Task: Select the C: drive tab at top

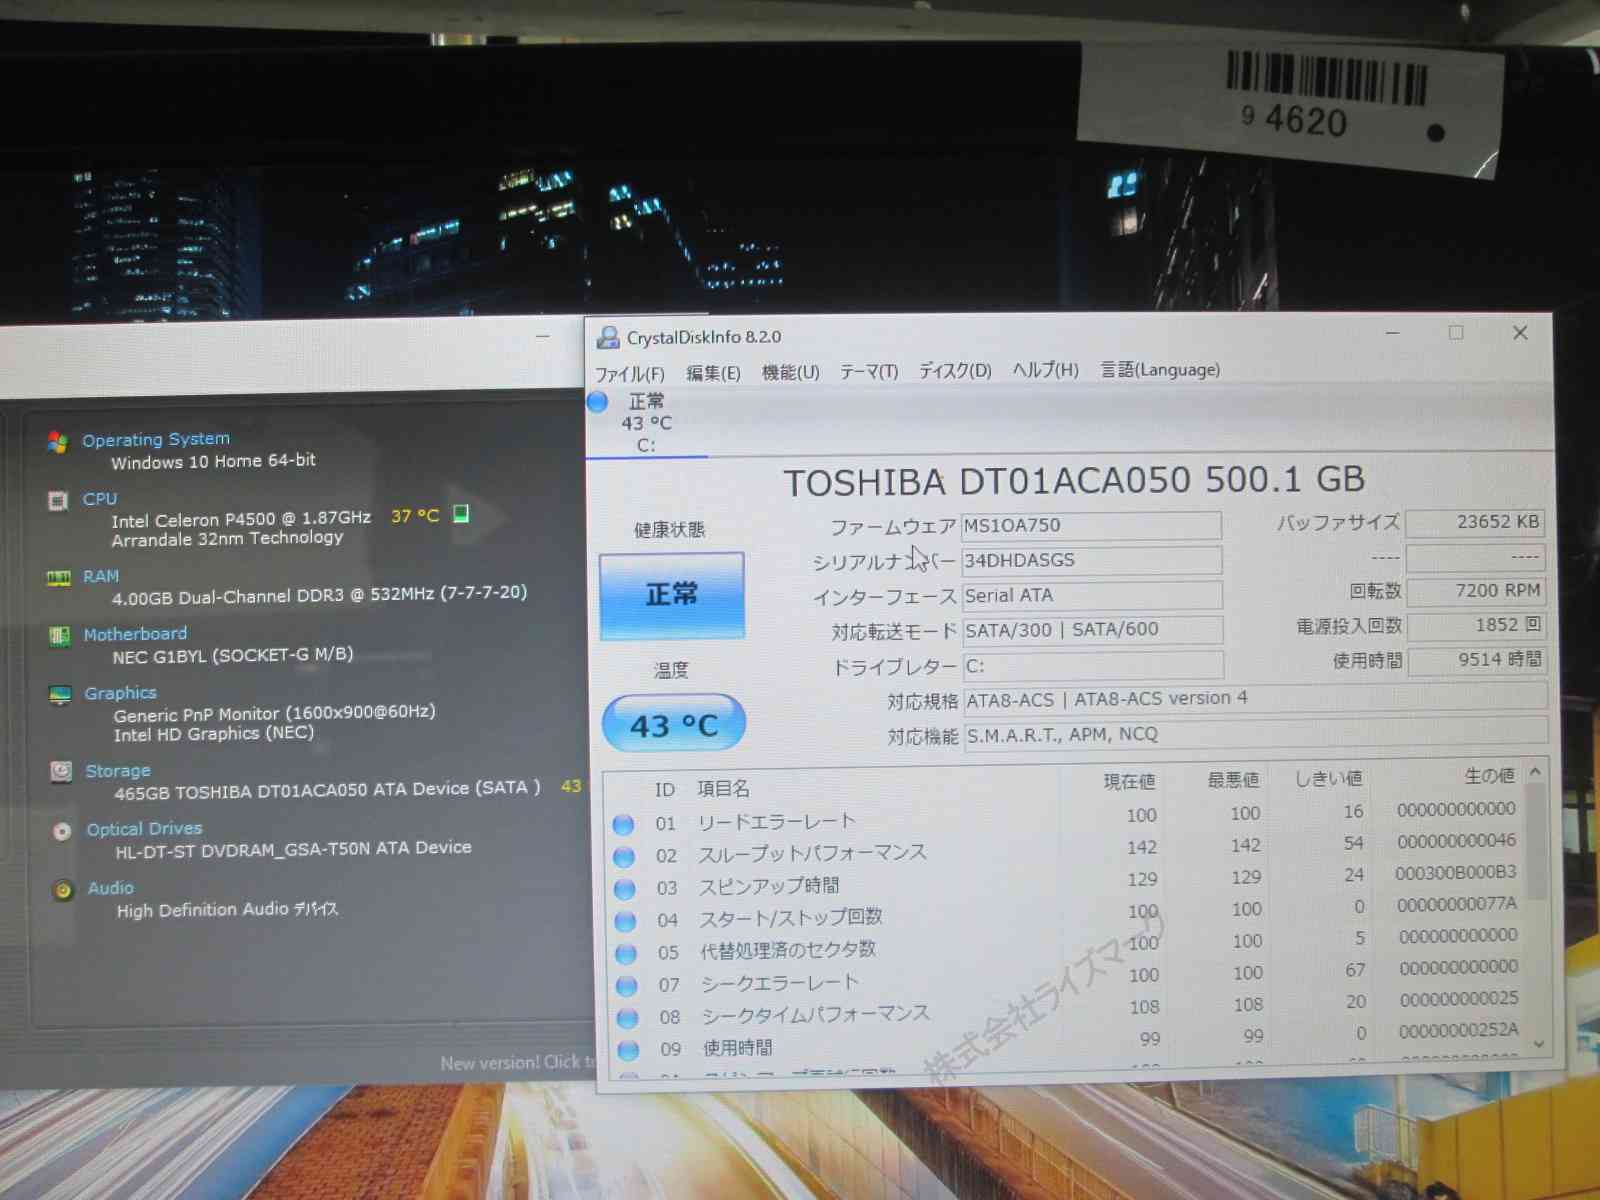Action: [646, 424]
